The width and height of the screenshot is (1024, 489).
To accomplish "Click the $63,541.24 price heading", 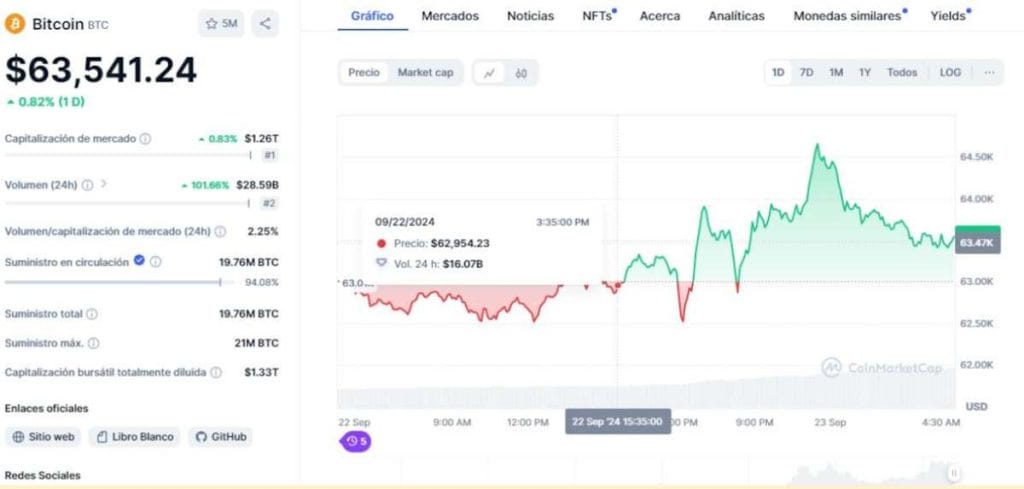I will click(x=101, y=70).
